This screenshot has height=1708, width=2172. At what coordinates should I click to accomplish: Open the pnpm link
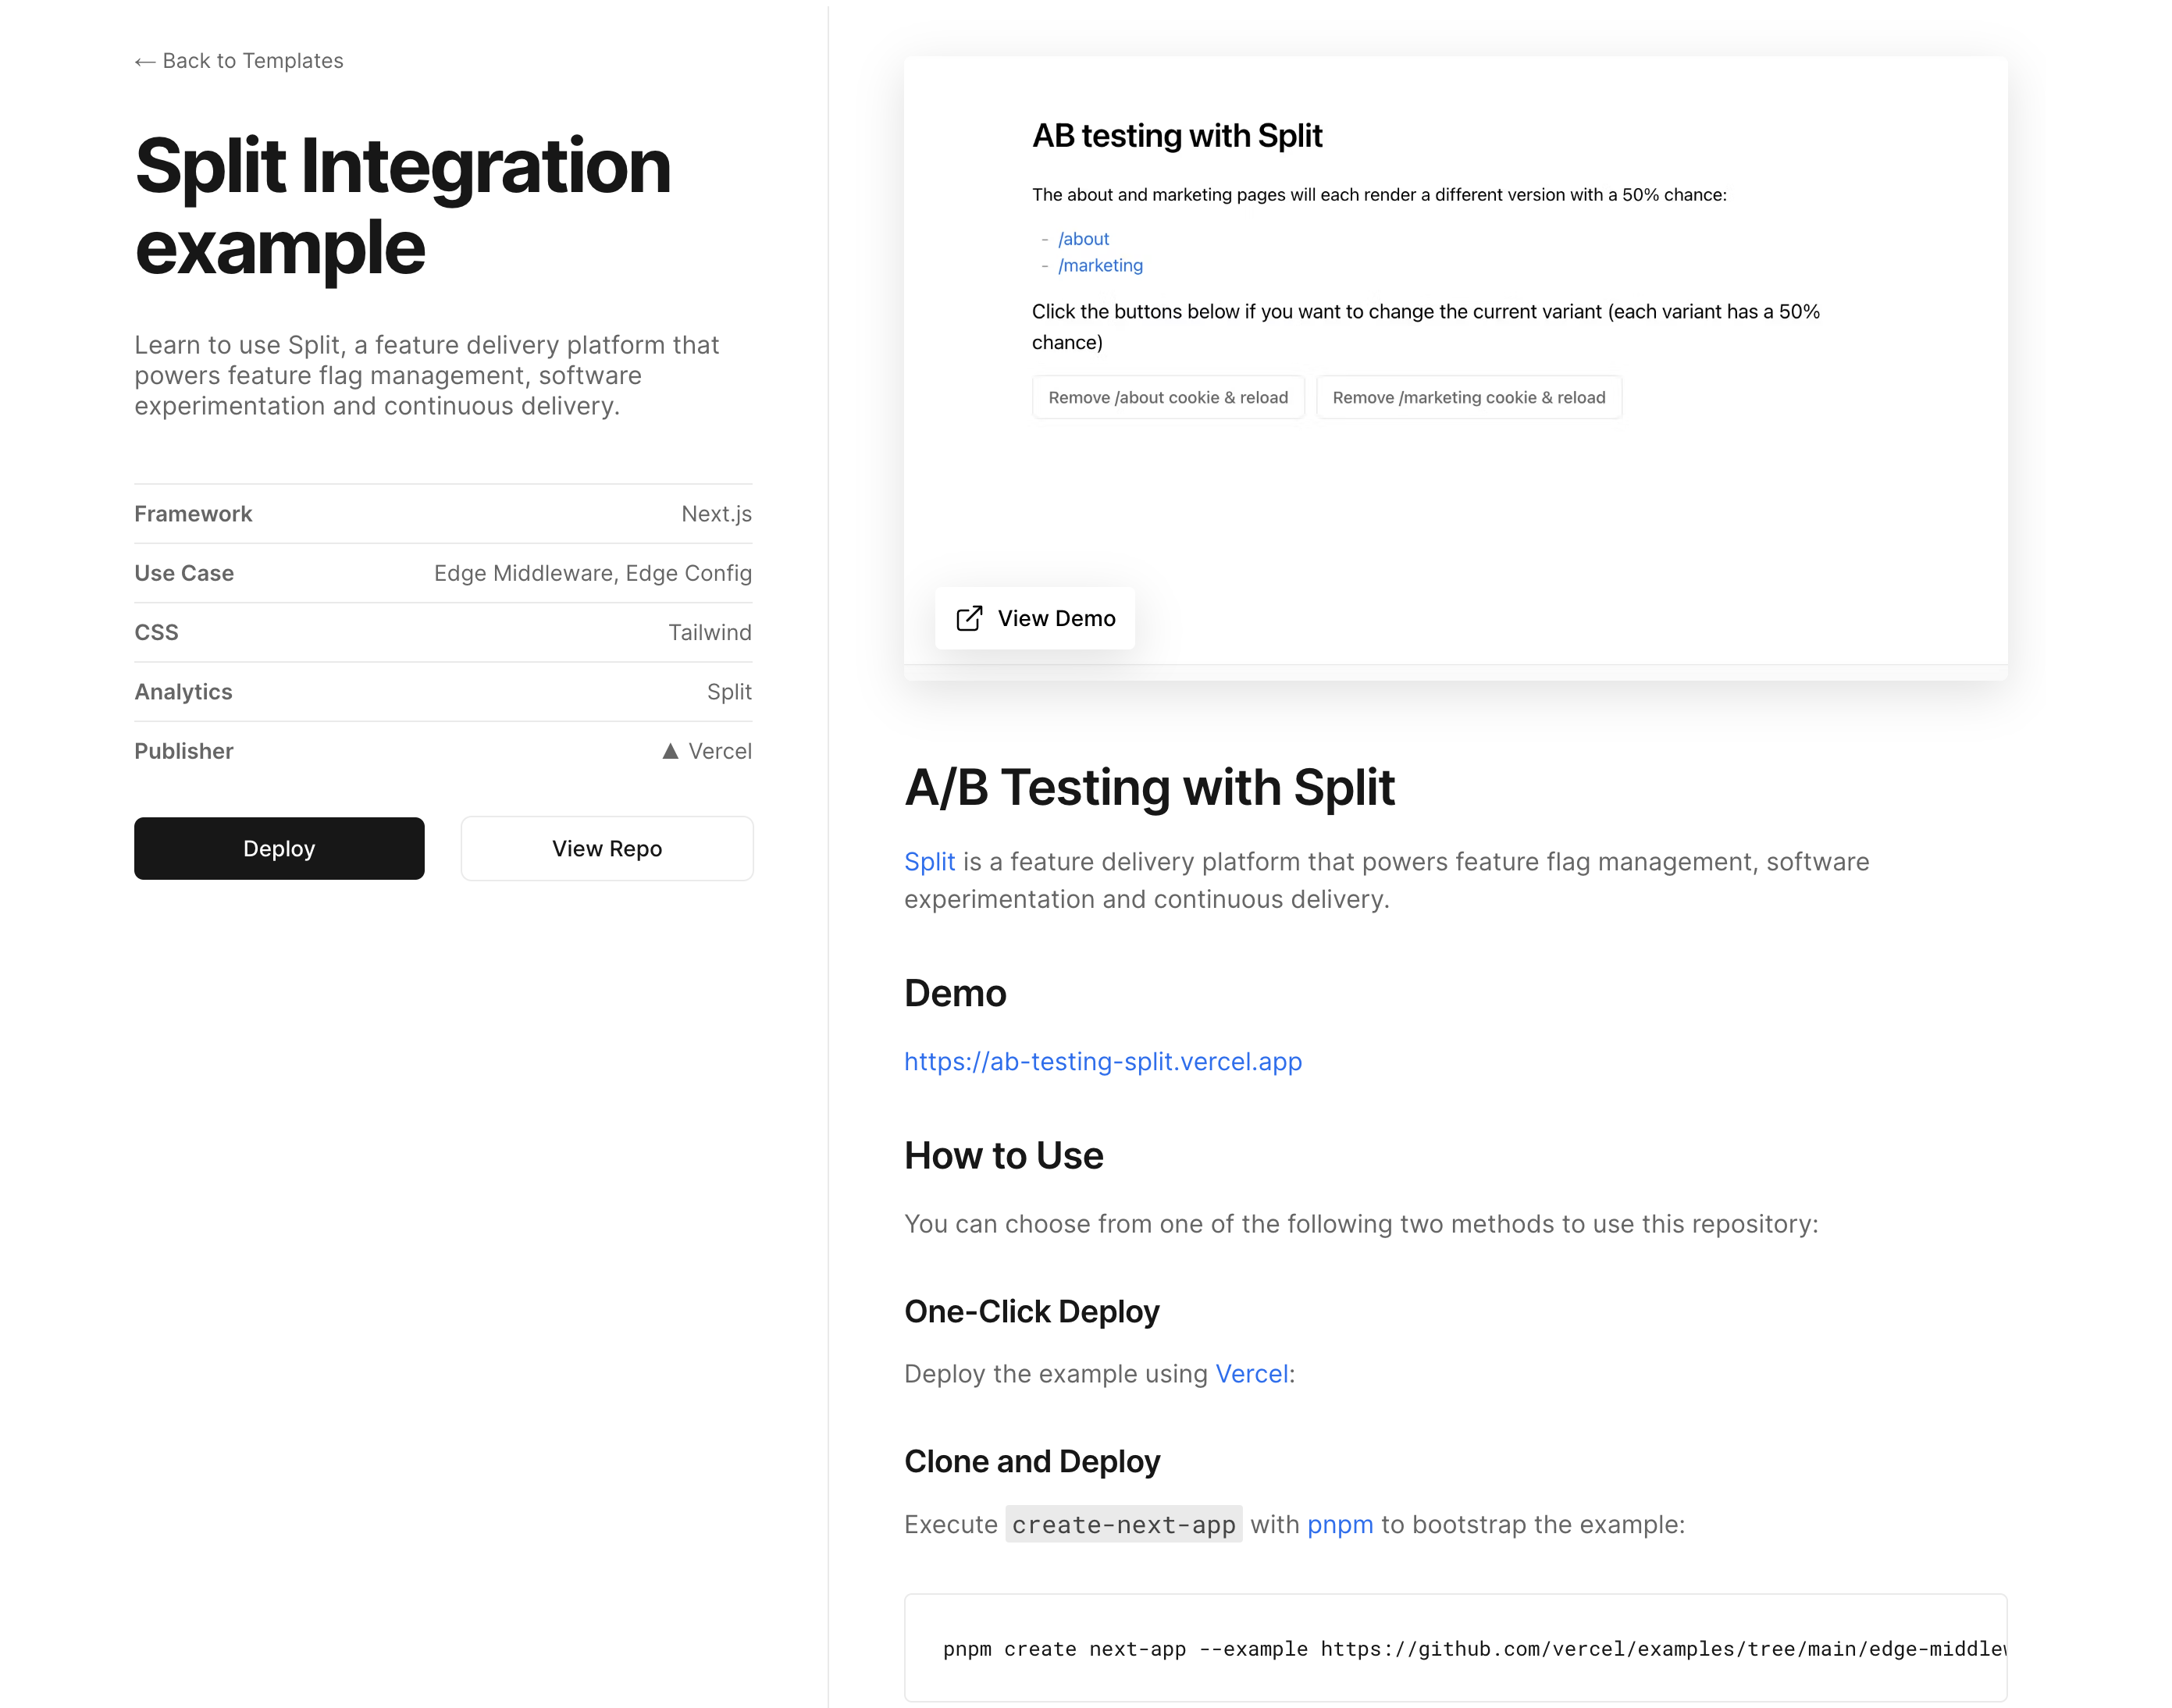1340,1525
